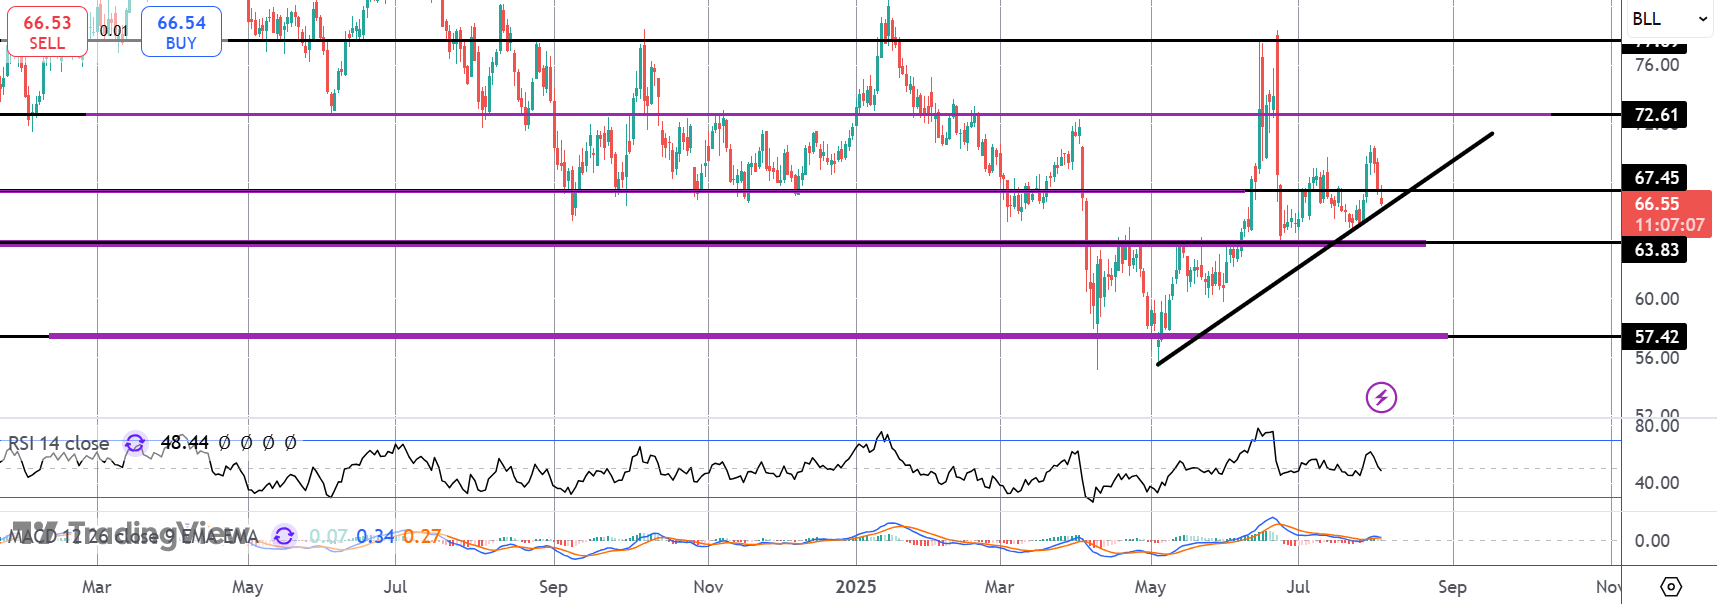Click the RSI value 48.44
Screen dimensions: 1717x604
(185, 442)
